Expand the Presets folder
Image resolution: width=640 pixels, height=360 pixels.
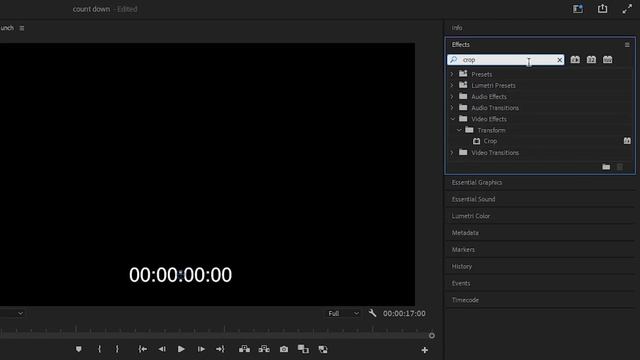pyautogui.click(x=452, y=74)
